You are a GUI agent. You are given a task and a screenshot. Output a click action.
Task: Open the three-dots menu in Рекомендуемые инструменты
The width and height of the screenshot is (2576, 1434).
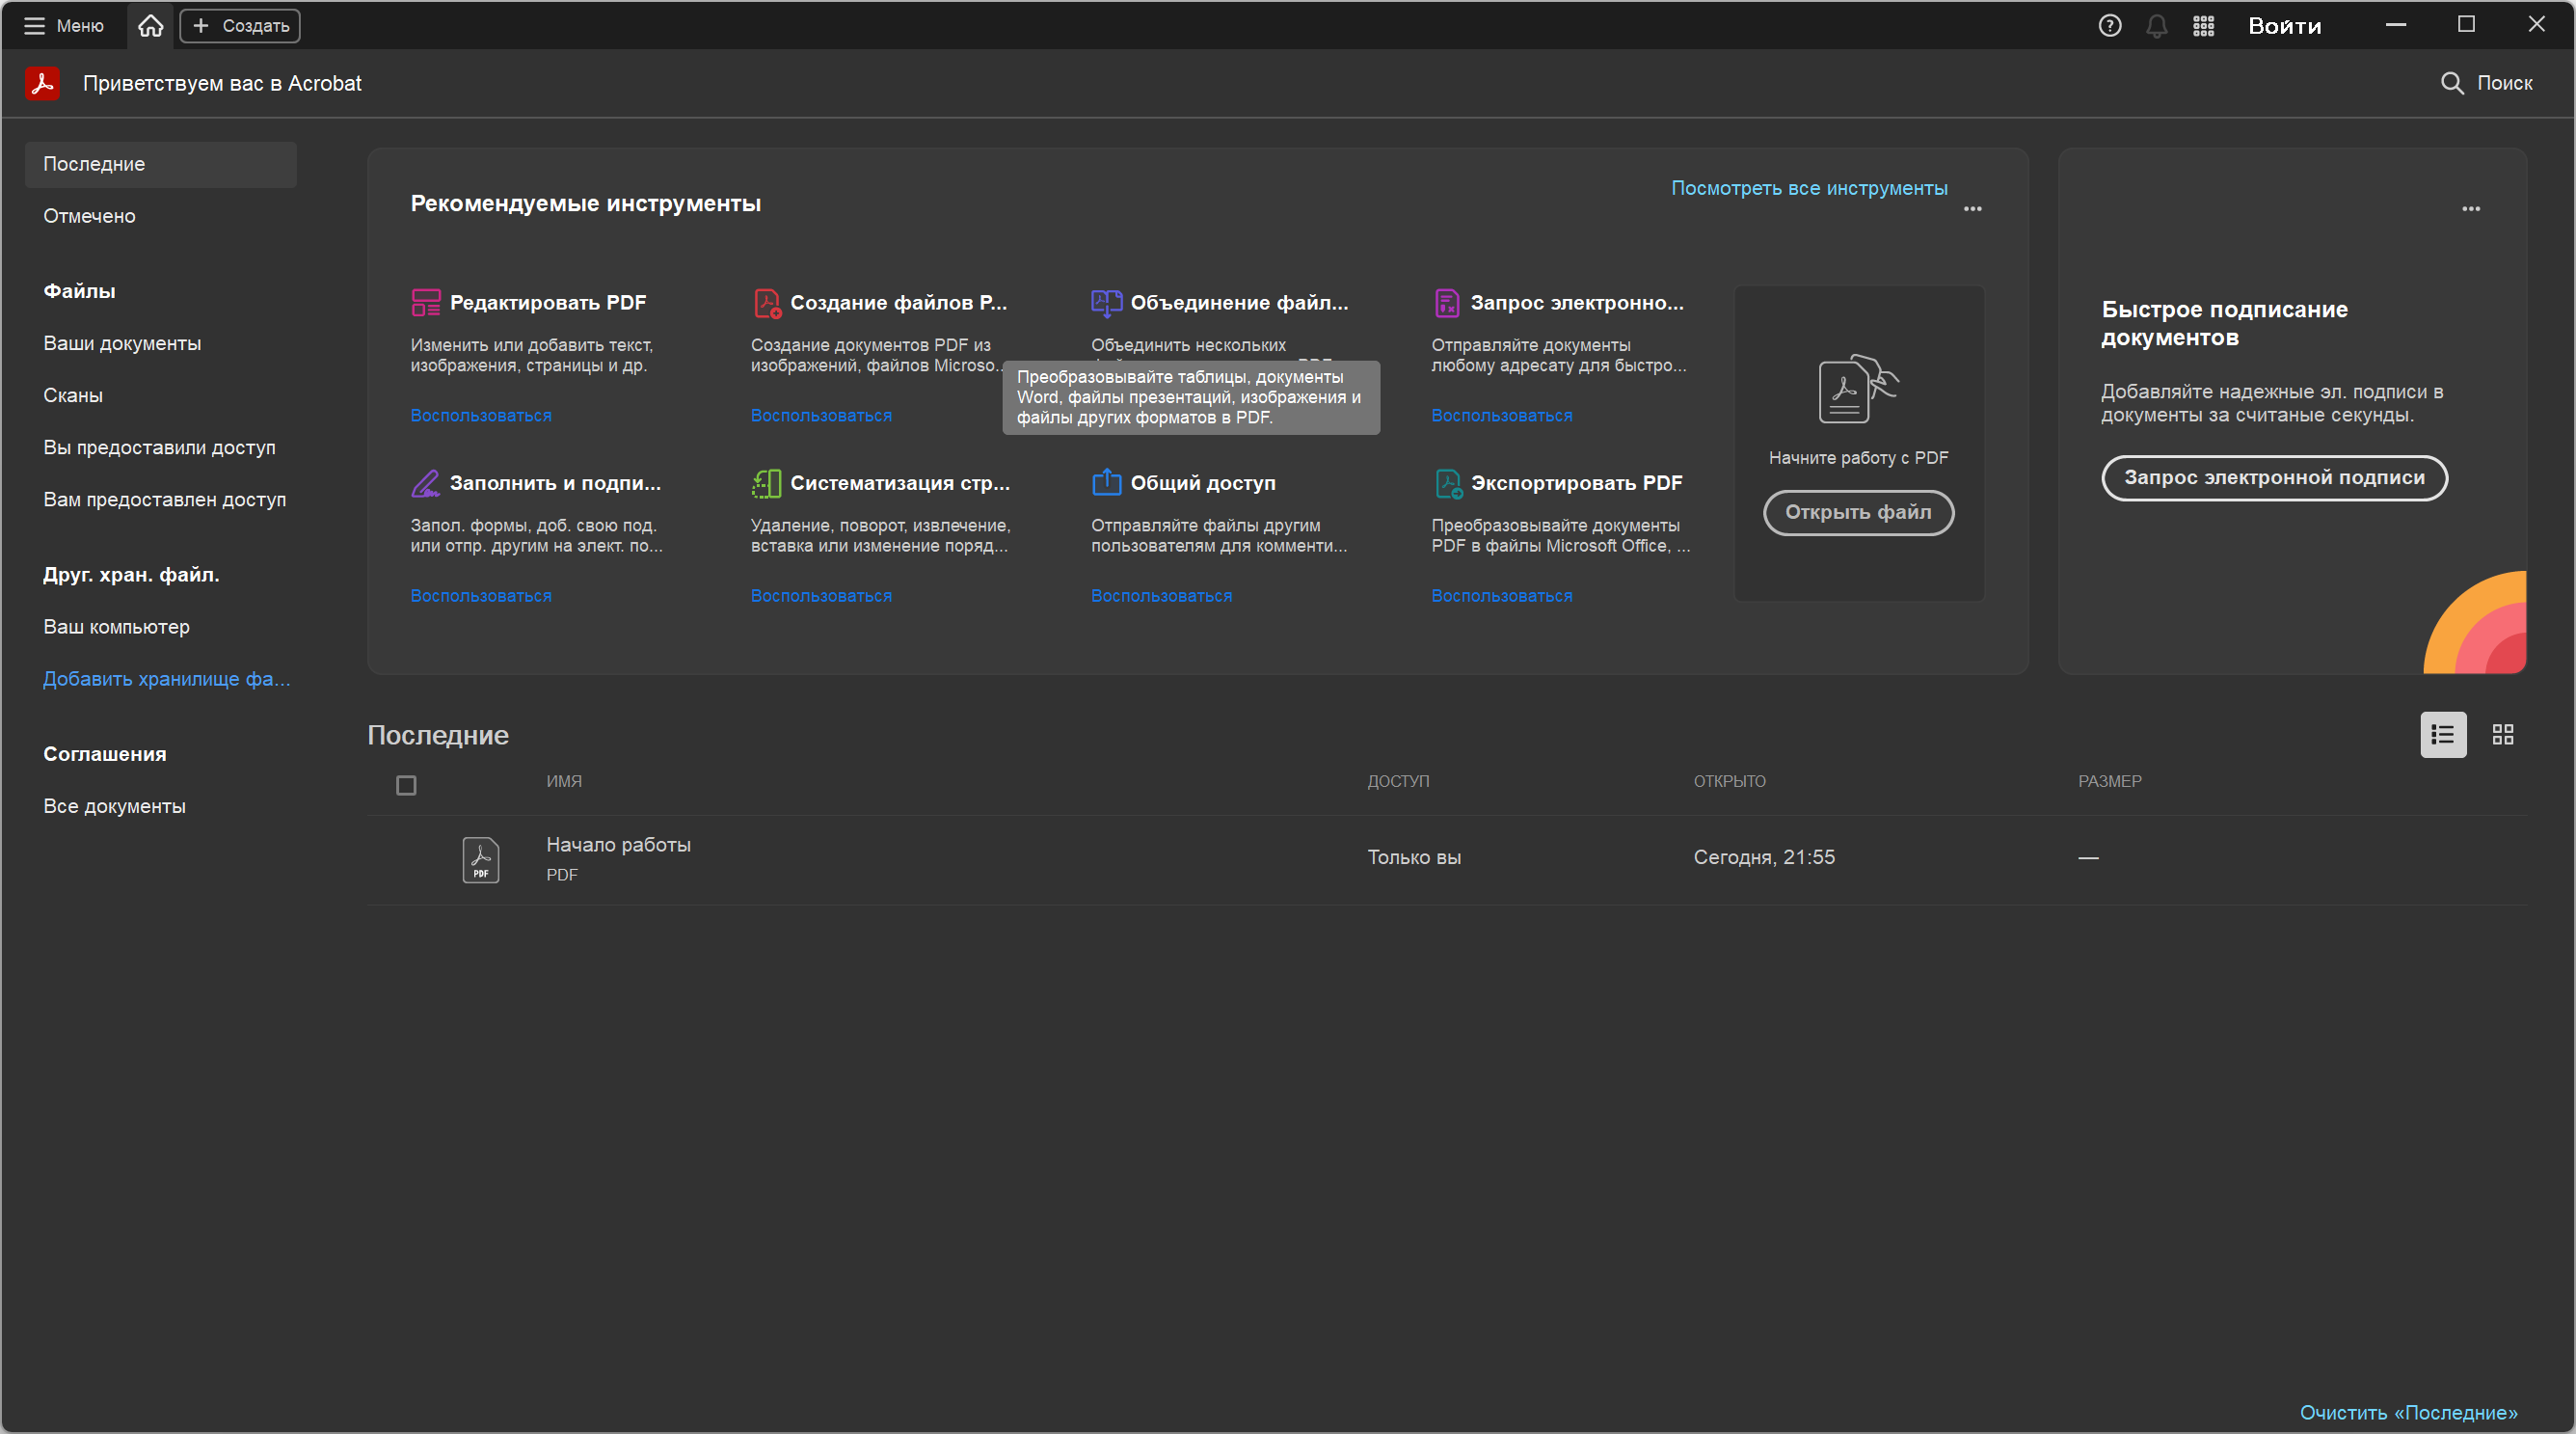1972,209
